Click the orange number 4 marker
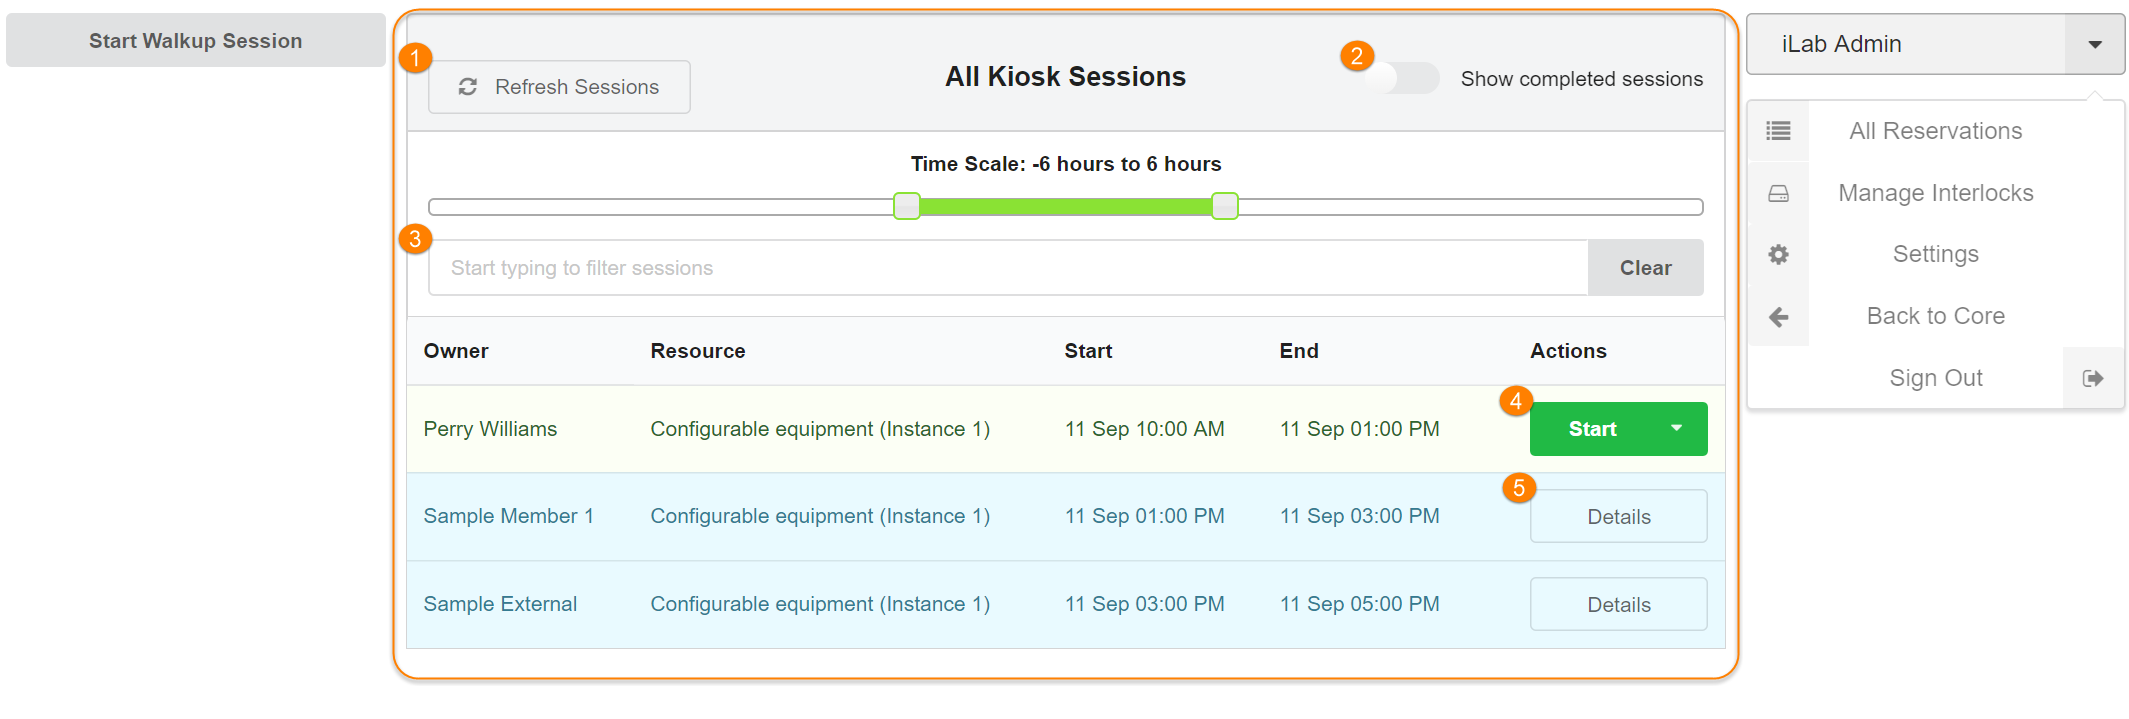Viewport: 2129px width, 719px height. tap(1516, 401)
